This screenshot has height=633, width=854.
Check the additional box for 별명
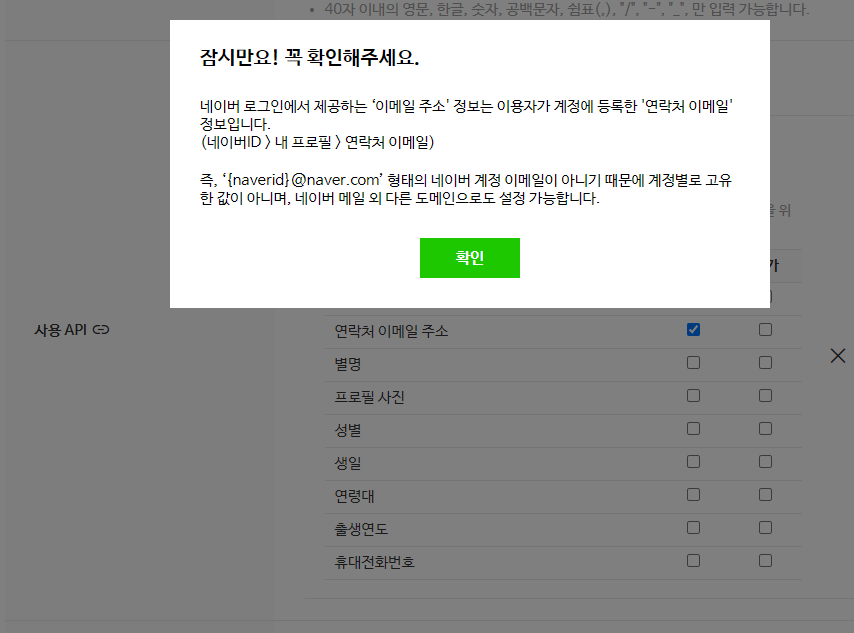coord(765,363)
